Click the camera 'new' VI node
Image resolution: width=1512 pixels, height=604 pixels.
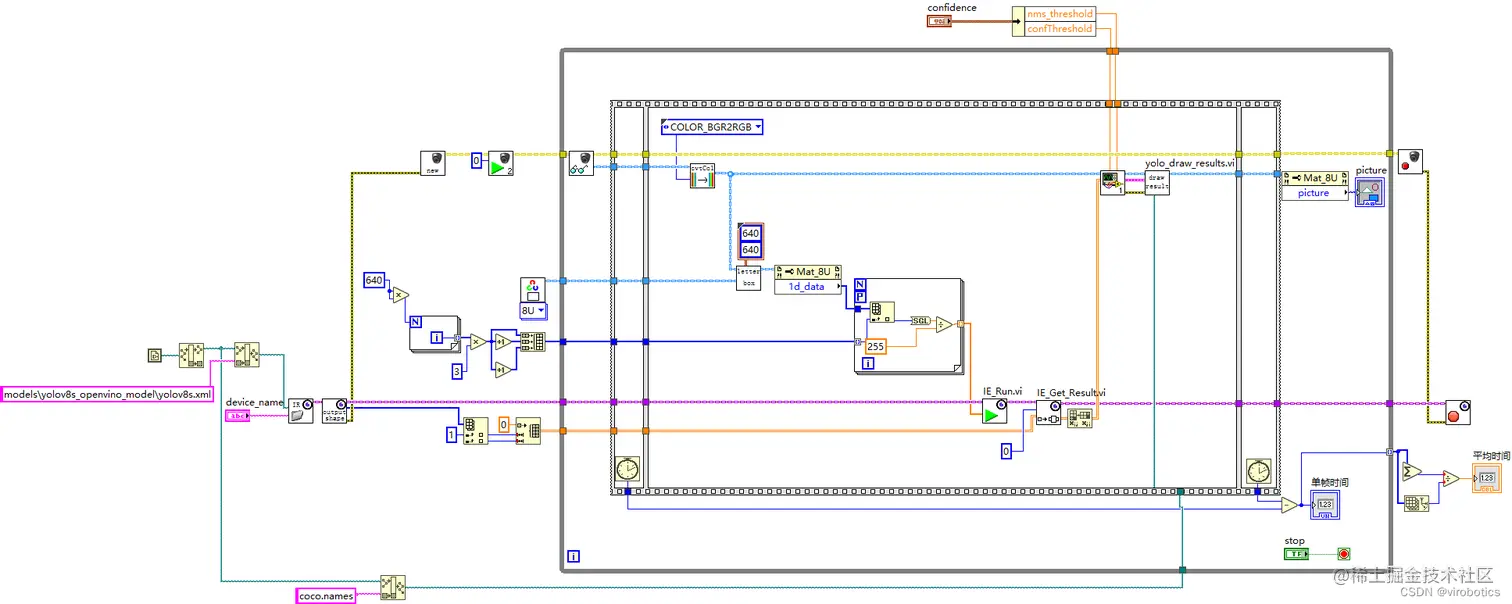tap(433, 163)
